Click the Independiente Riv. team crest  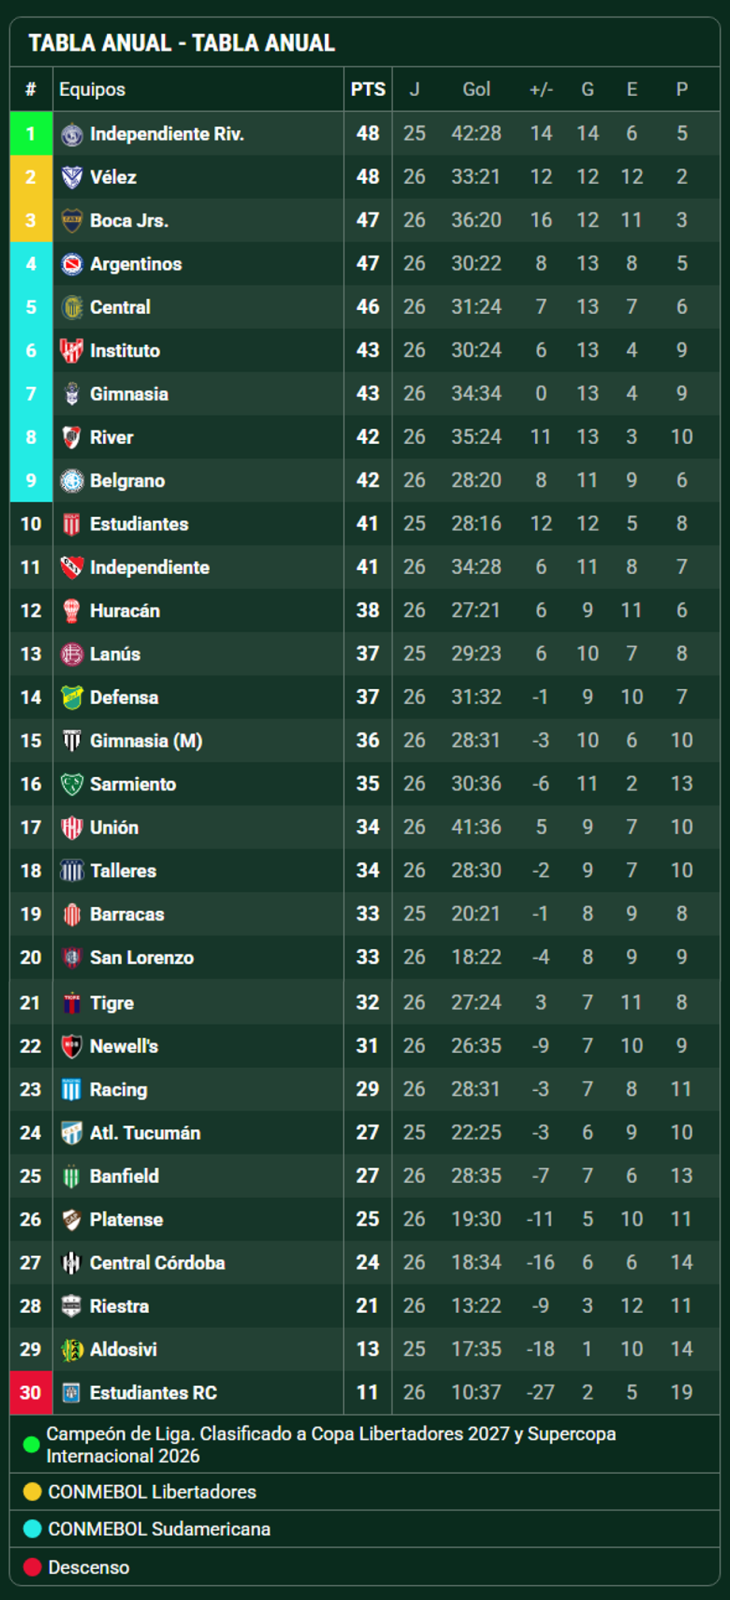click(x=72, y=134)
